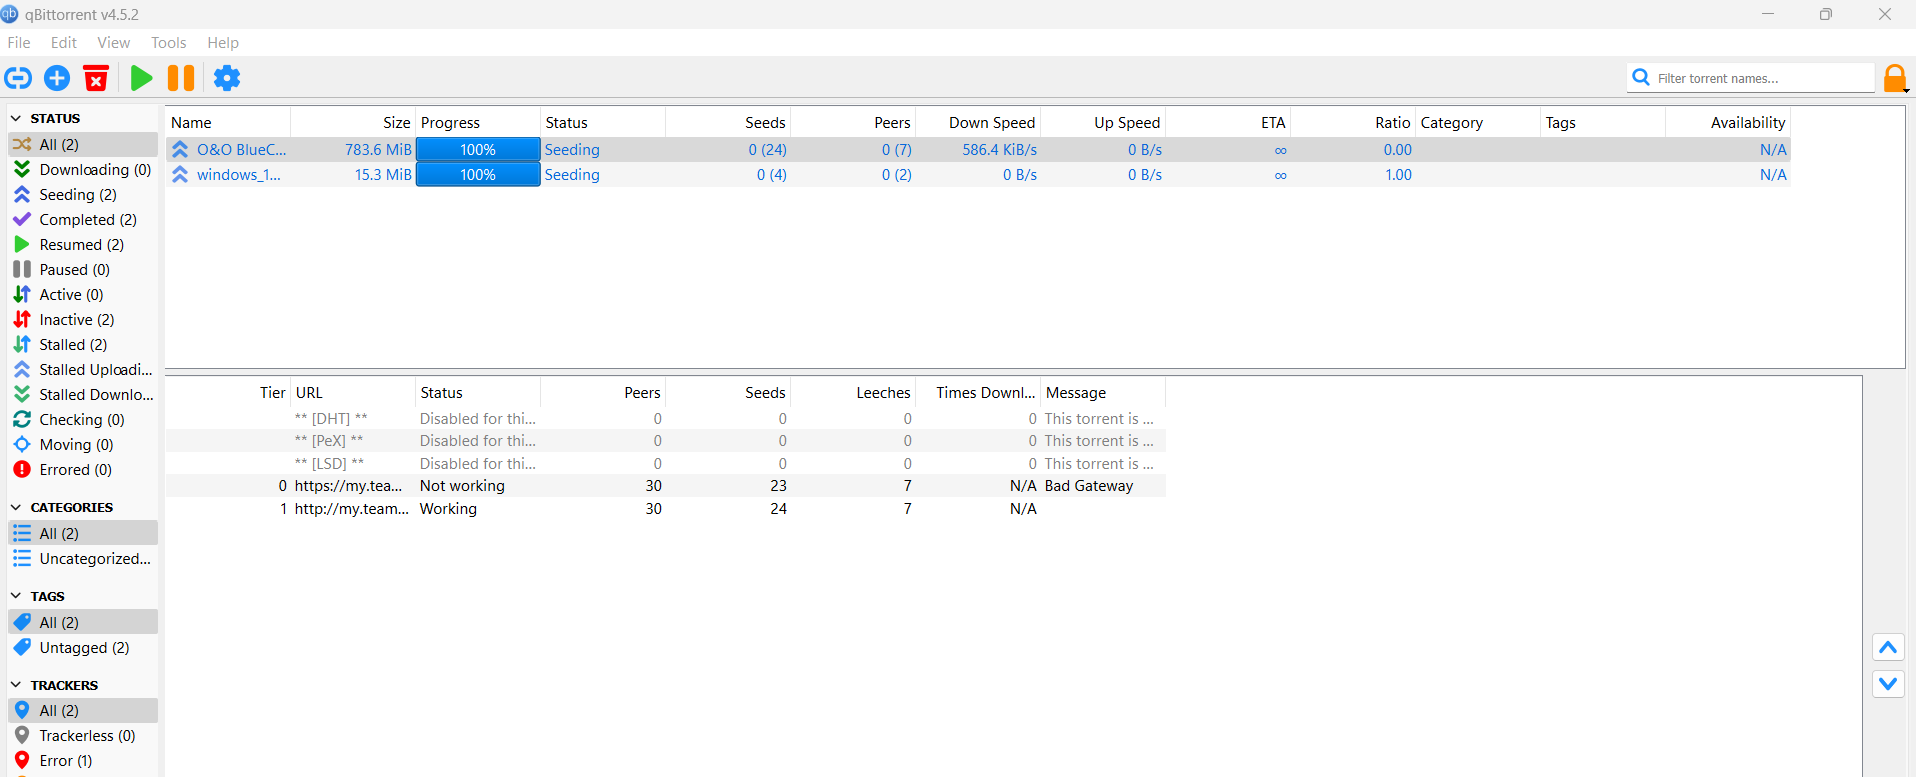Open the Edit menu

(x=64, y=43)
